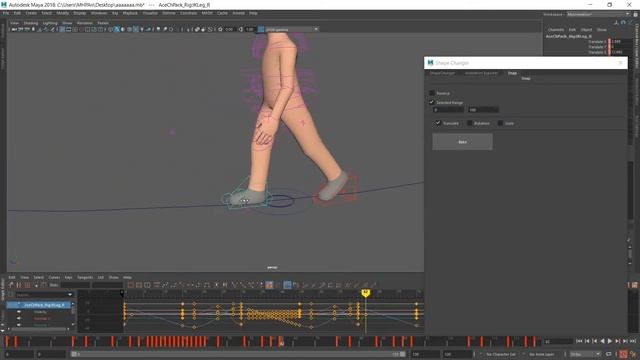Click the Selected Range end frame field

(483, 110)
